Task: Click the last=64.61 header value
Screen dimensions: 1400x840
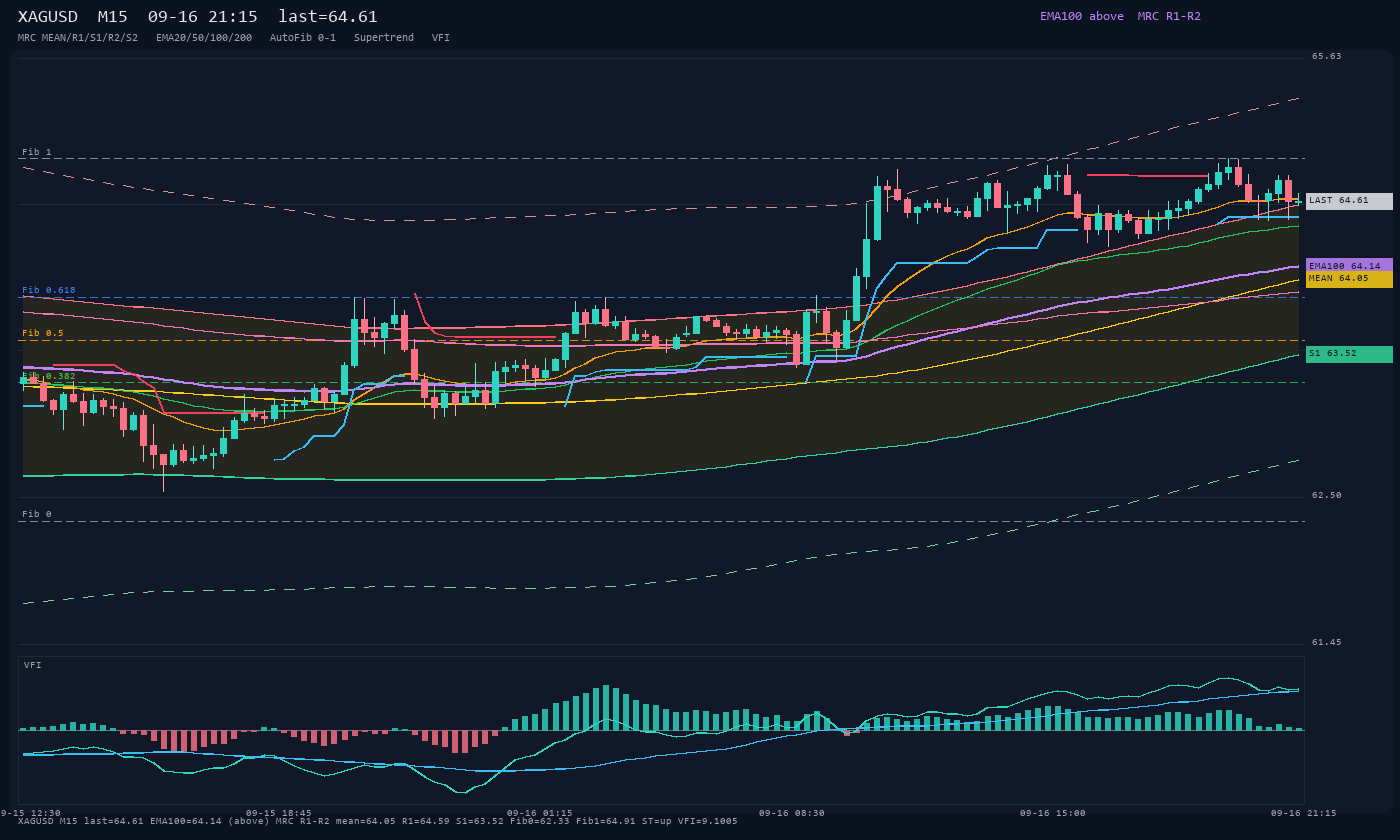Action: (x=328, y=17)
